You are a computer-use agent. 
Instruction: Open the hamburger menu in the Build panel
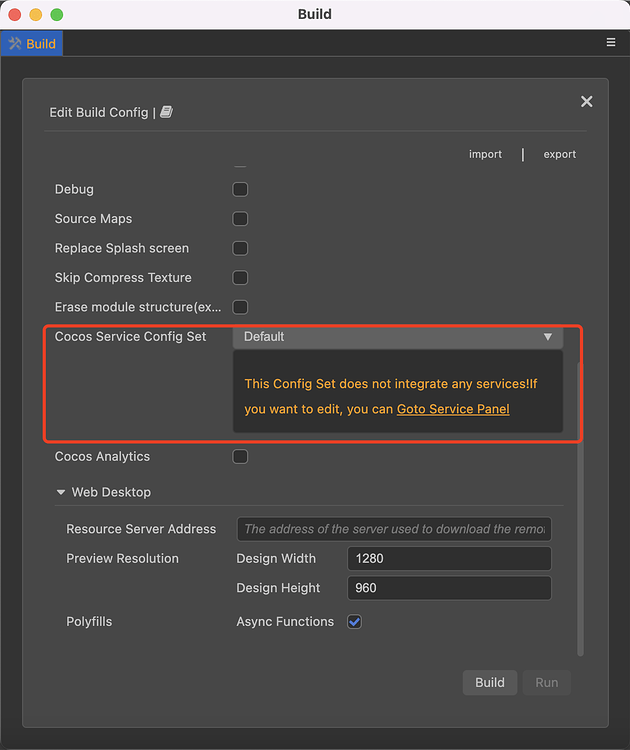coord(611,43)
